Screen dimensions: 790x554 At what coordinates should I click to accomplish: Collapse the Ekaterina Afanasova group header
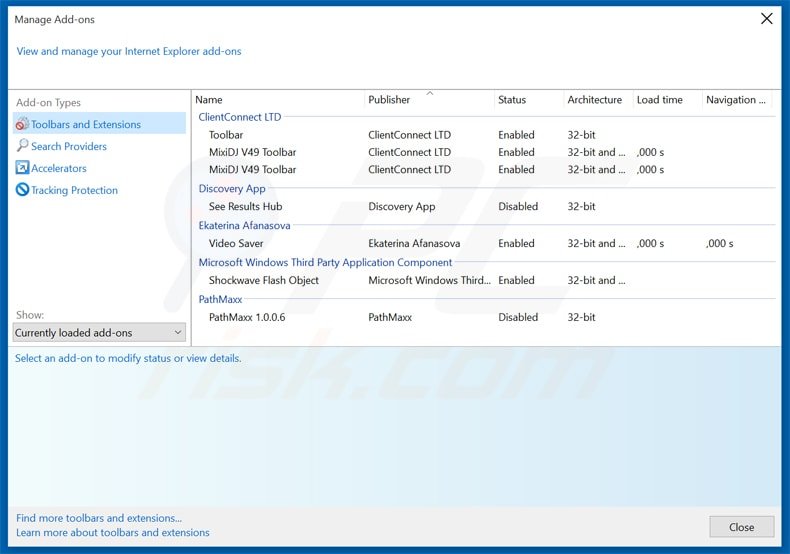[244, 226]
